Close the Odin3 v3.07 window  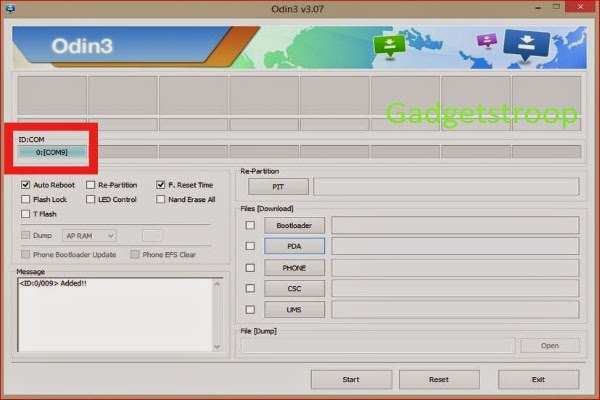click(x=580, y=7)
